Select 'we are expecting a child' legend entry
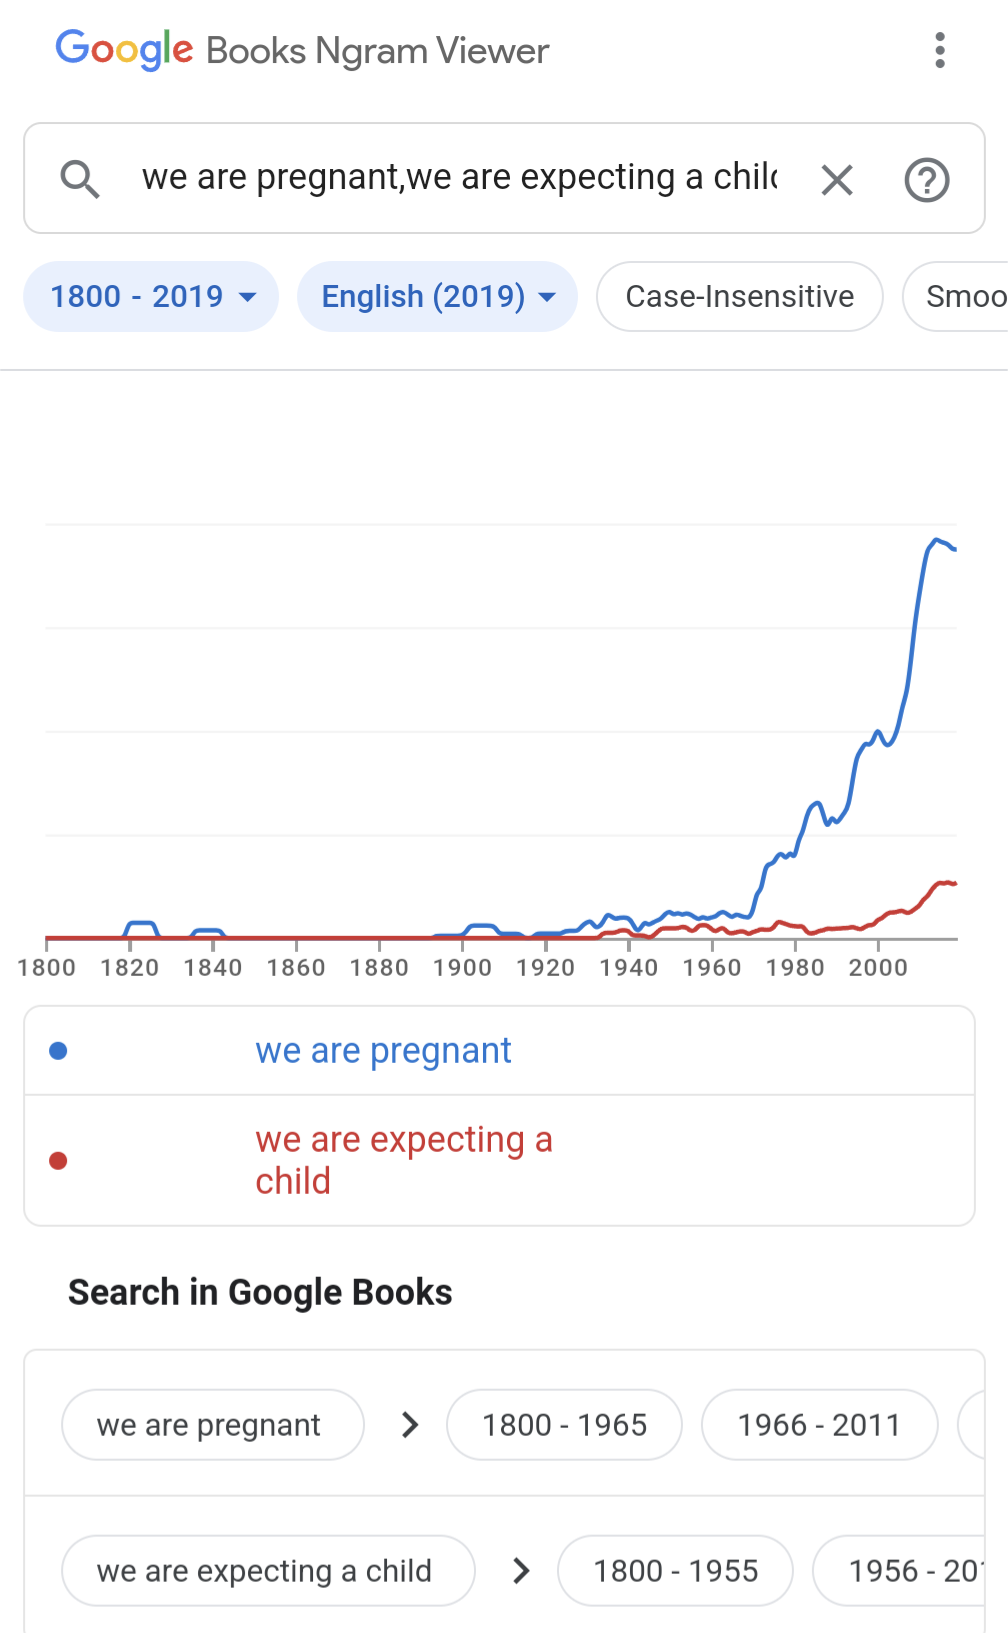The image size is (1008, 1633). click(x=403, y=1160)
